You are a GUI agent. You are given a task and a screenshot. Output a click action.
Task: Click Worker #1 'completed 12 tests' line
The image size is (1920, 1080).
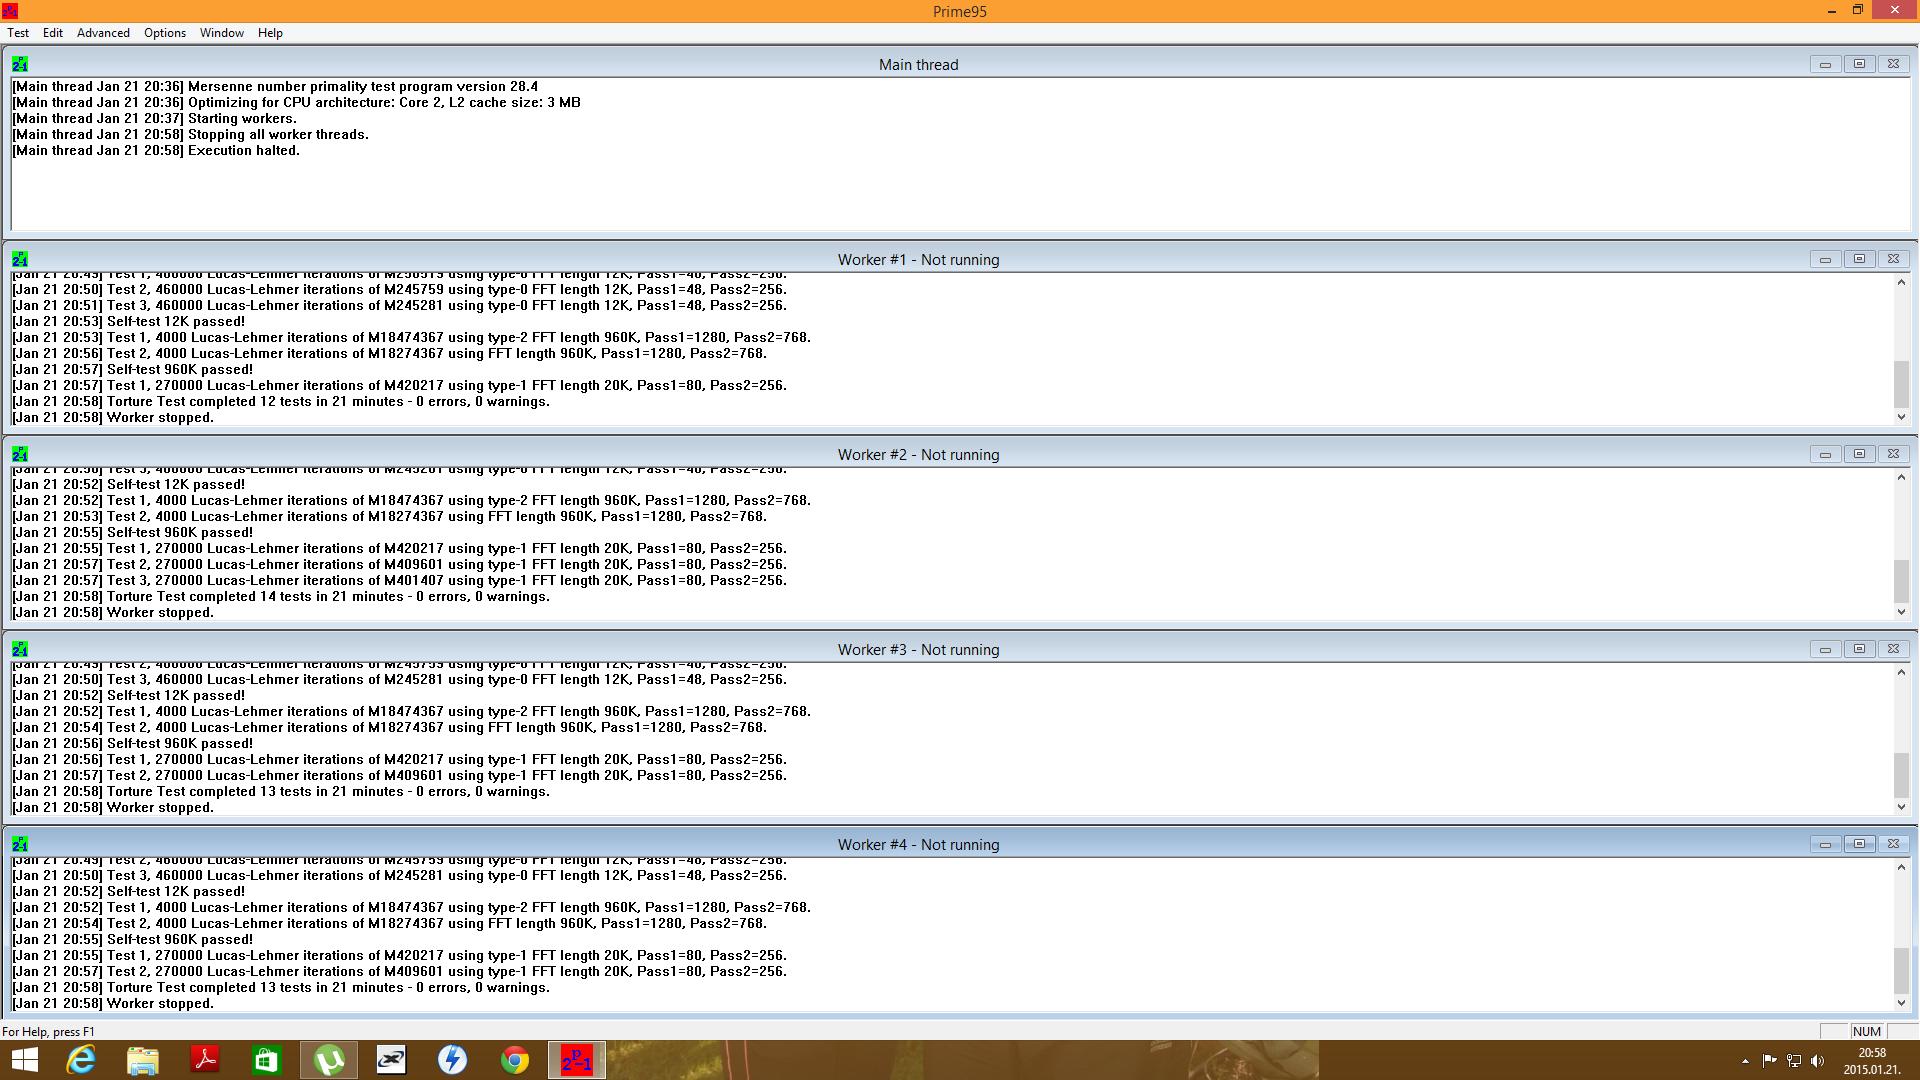click(281, 401)
